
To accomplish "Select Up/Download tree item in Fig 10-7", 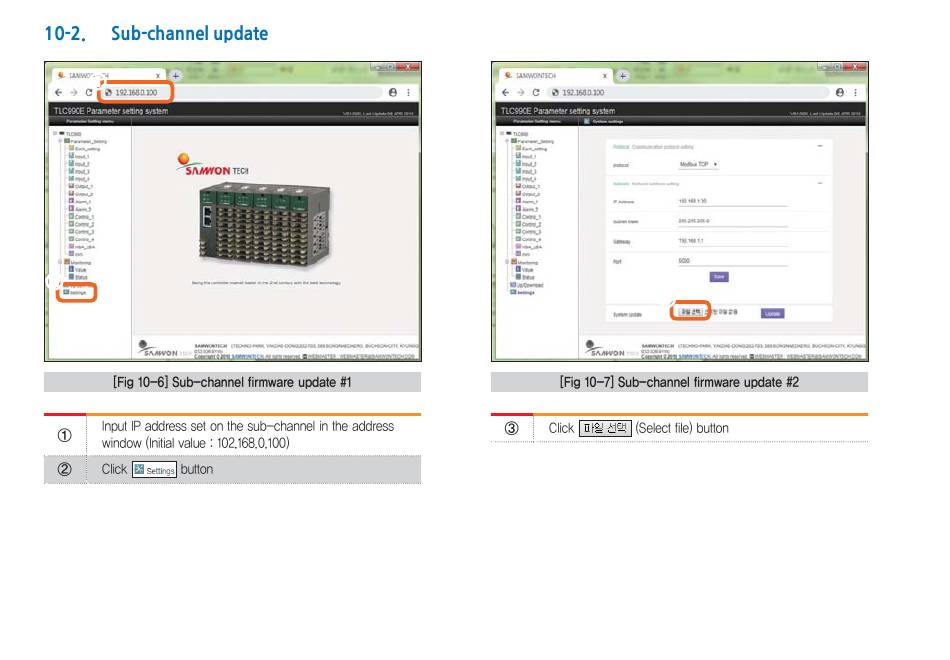I will pyautogui.click(x=527, y=285).
